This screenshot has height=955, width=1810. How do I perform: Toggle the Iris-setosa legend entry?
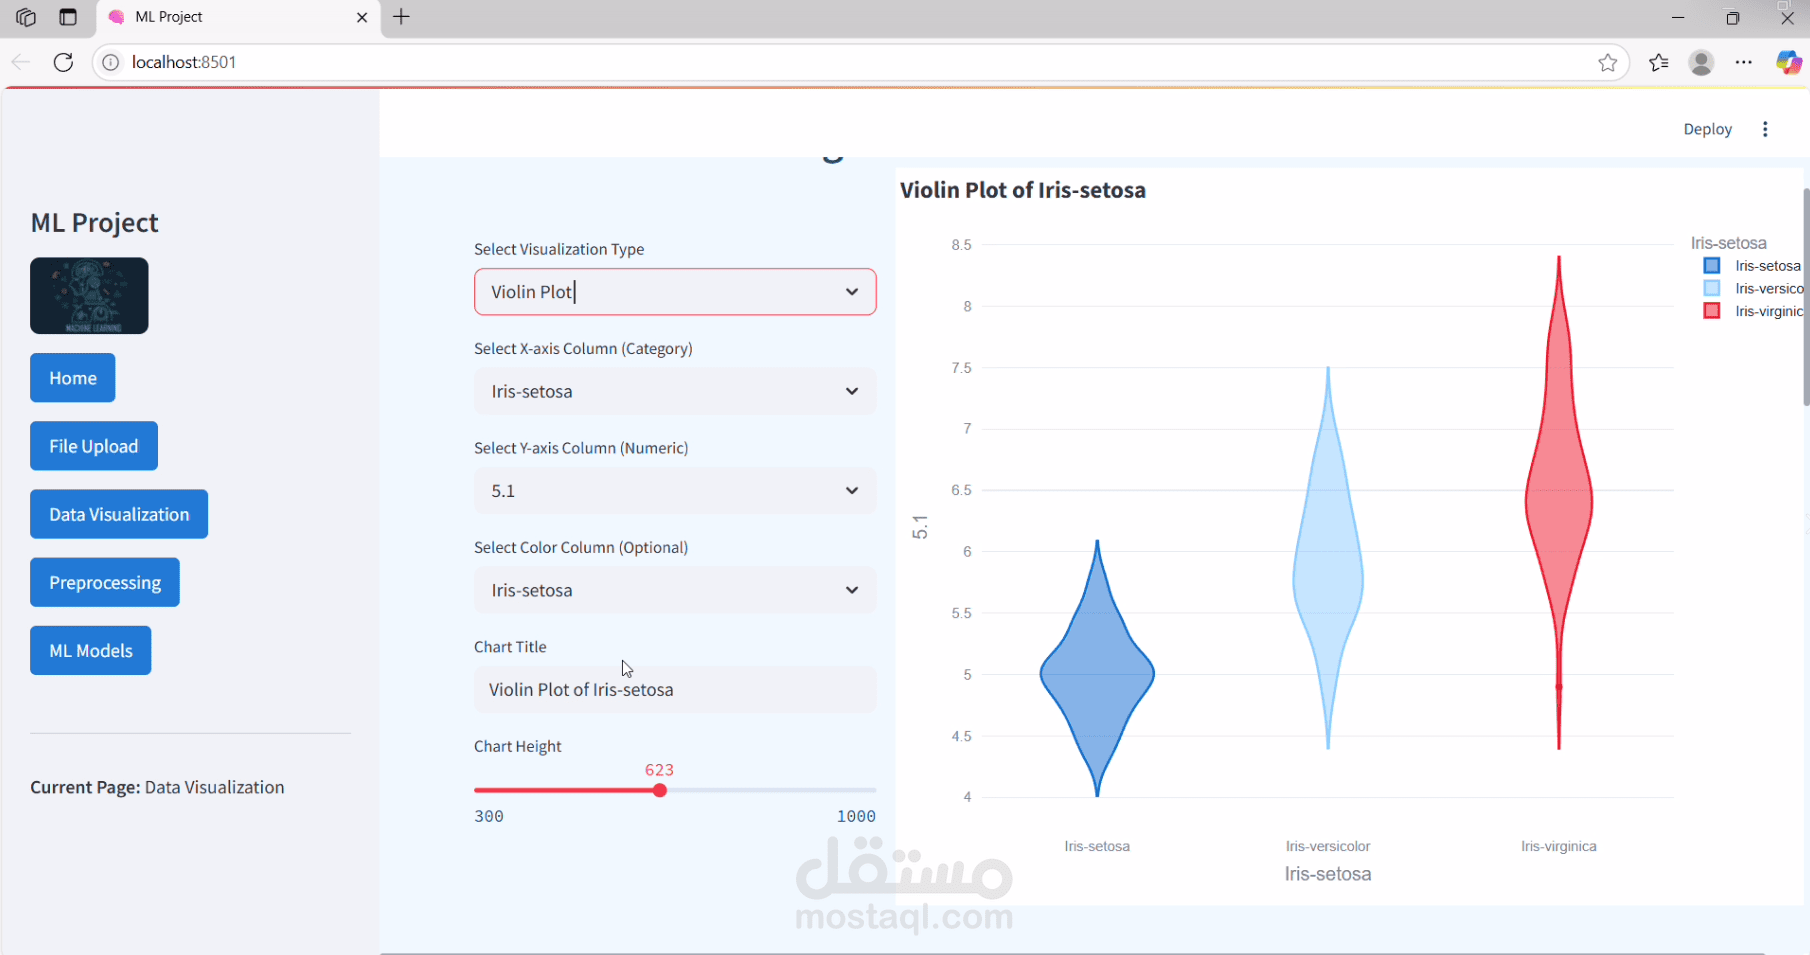[1752, 266]
